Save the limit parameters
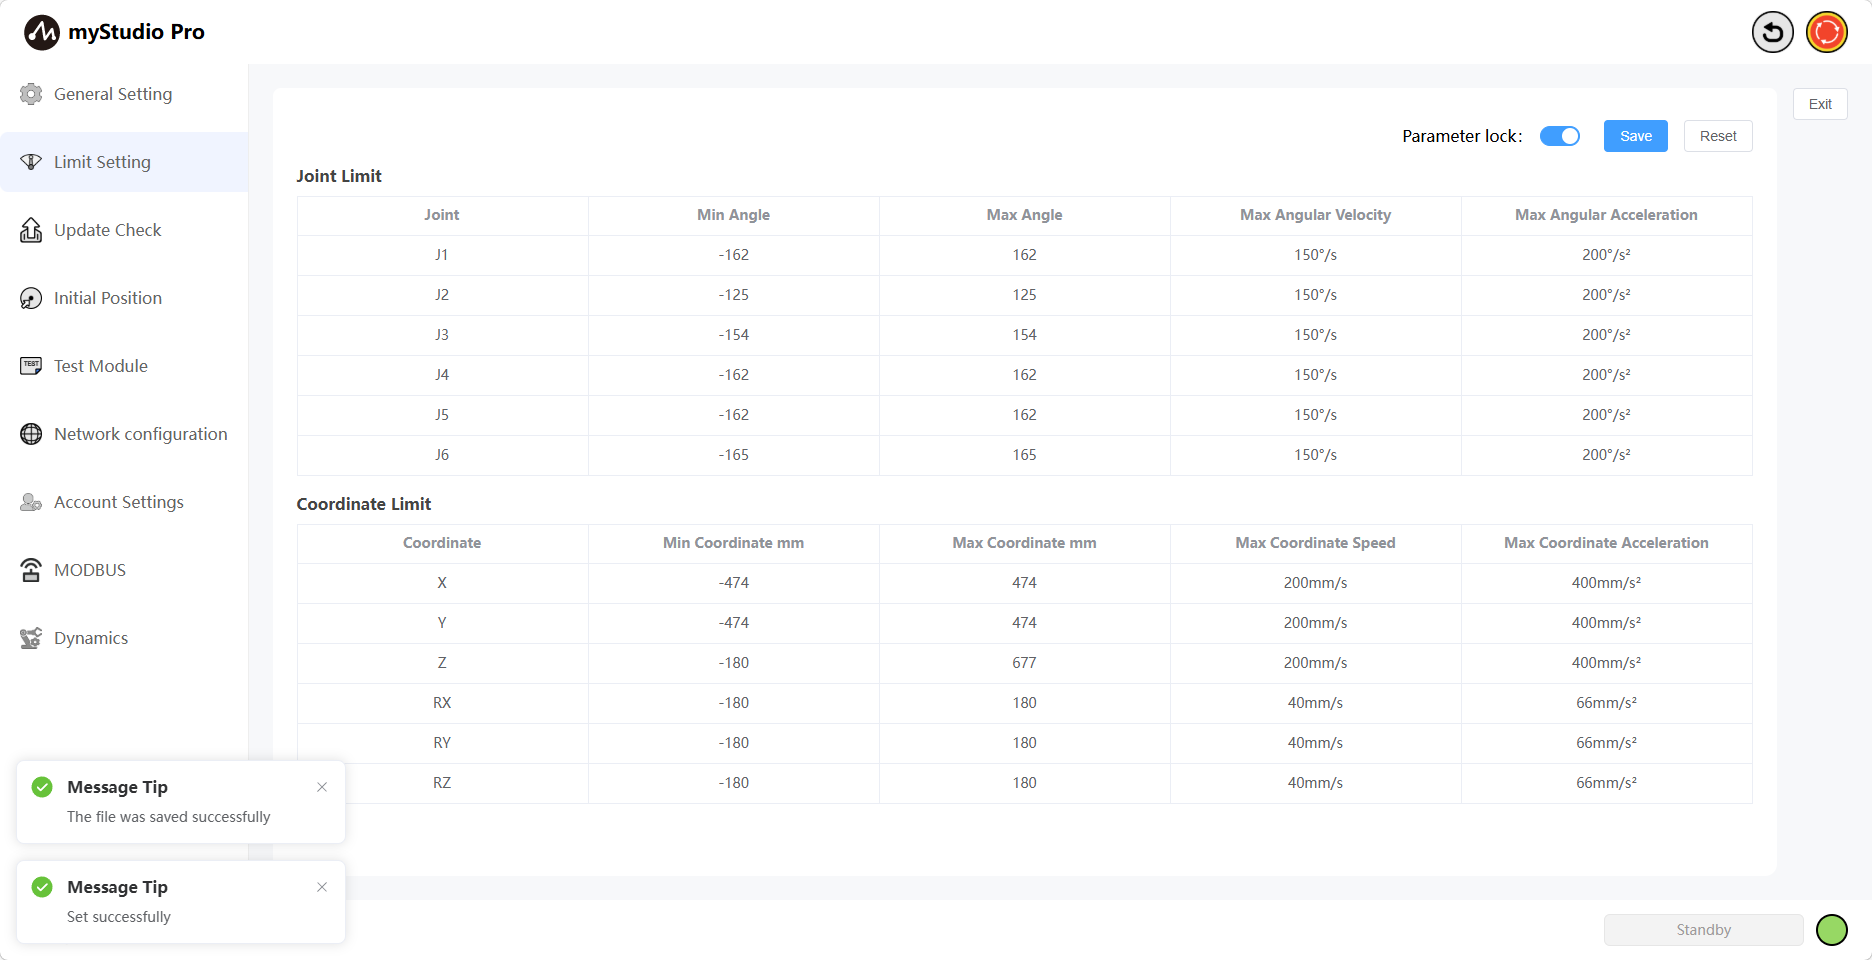The image size is (1872, 960). [x=1635, y=136]
